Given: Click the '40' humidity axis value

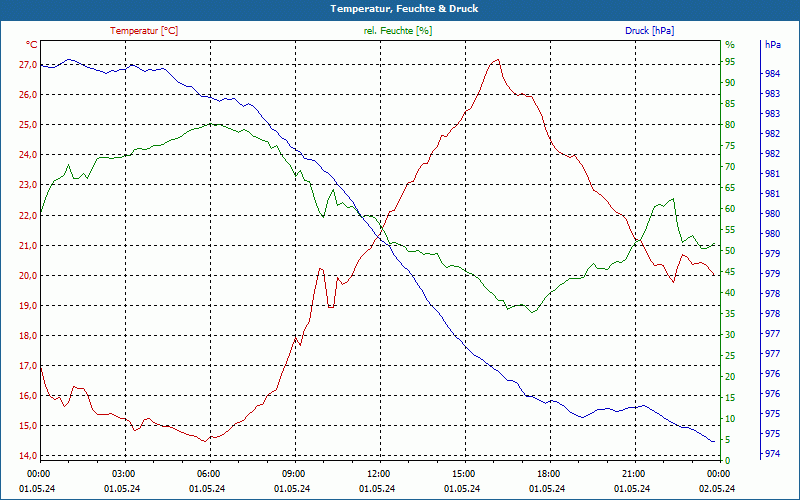Looking at the screenshot, I should [730, 293].
